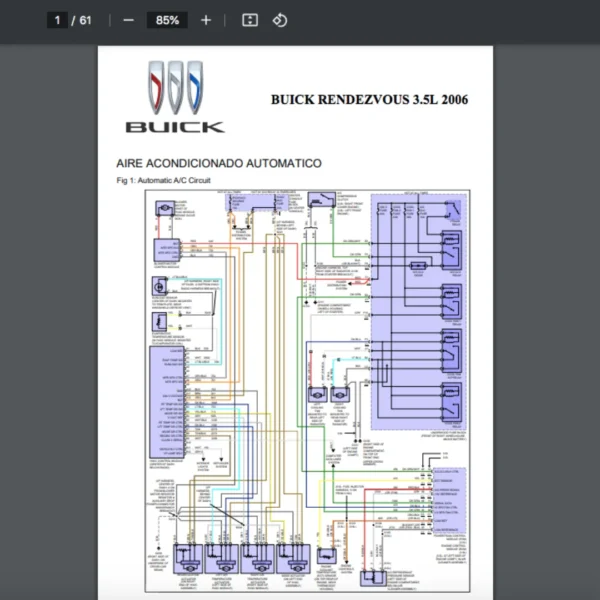Click the fit to page icon

(250, 20)
